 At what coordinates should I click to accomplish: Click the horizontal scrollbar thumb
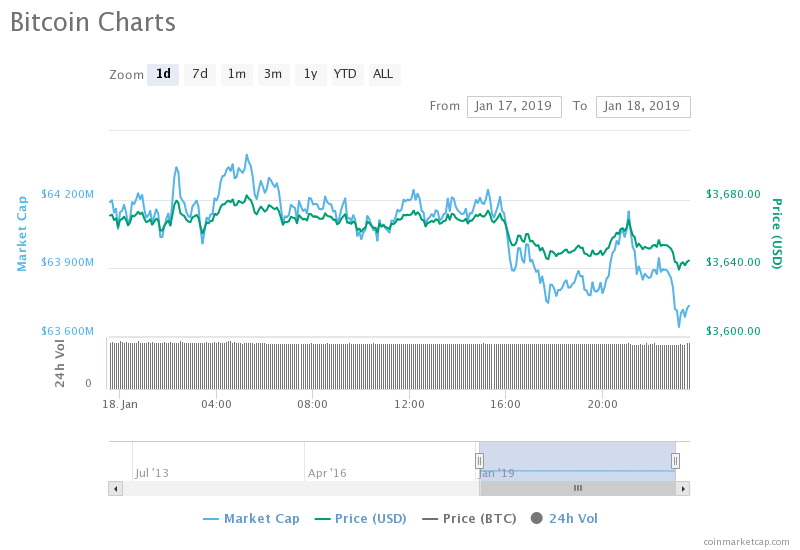[577, 488]
